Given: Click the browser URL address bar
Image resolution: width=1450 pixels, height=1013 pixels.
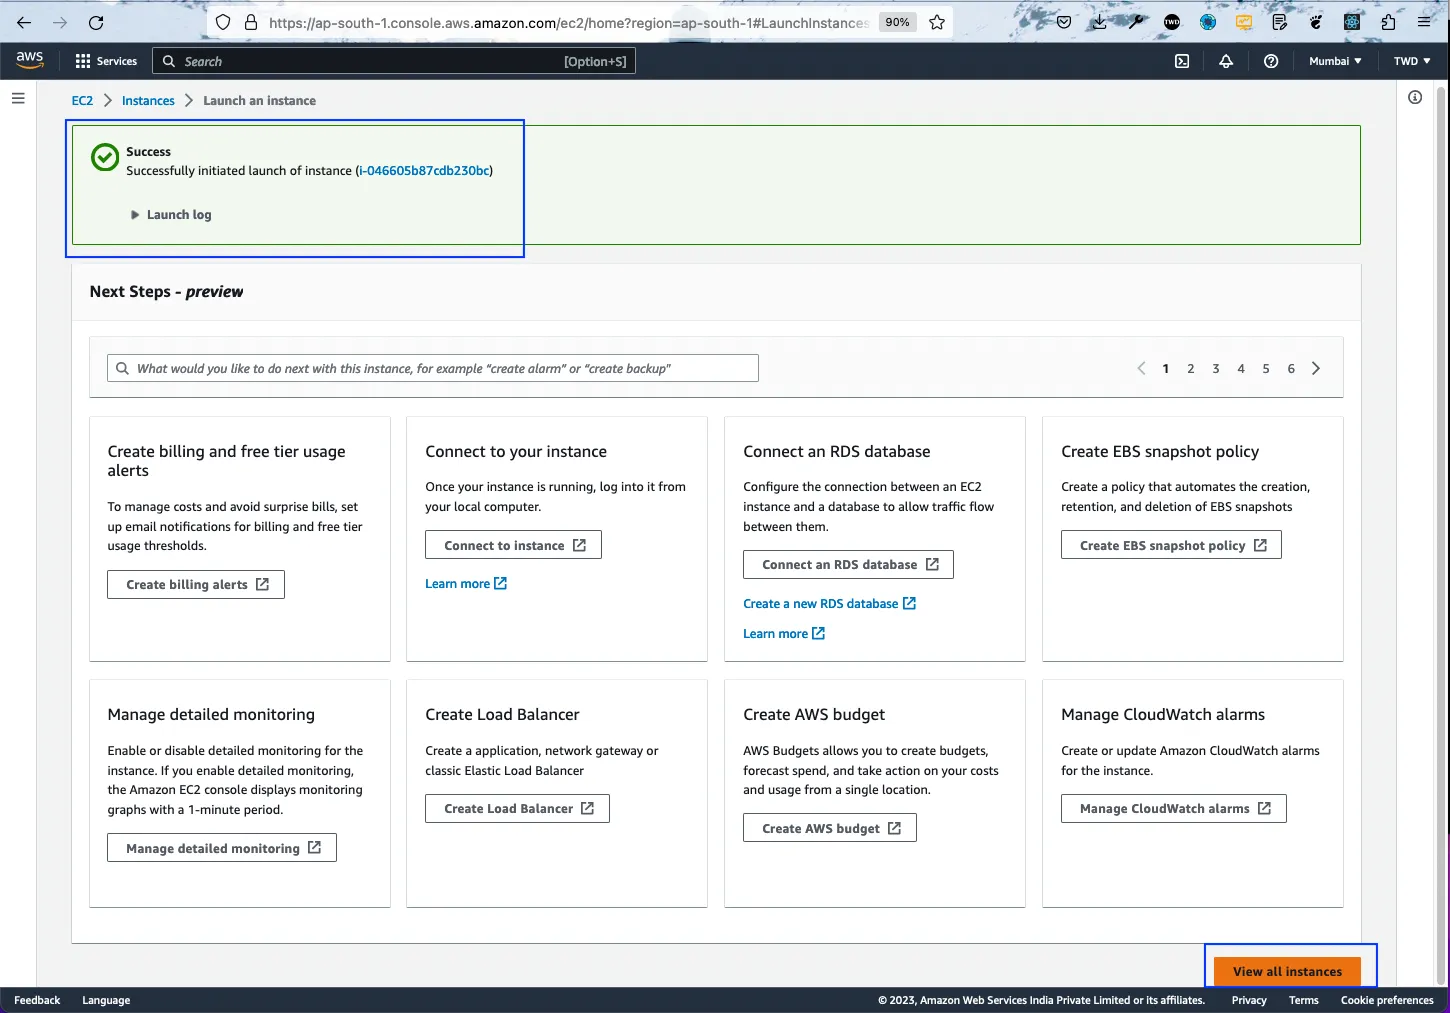Looking at the screenshot, I should click(567, 22).
